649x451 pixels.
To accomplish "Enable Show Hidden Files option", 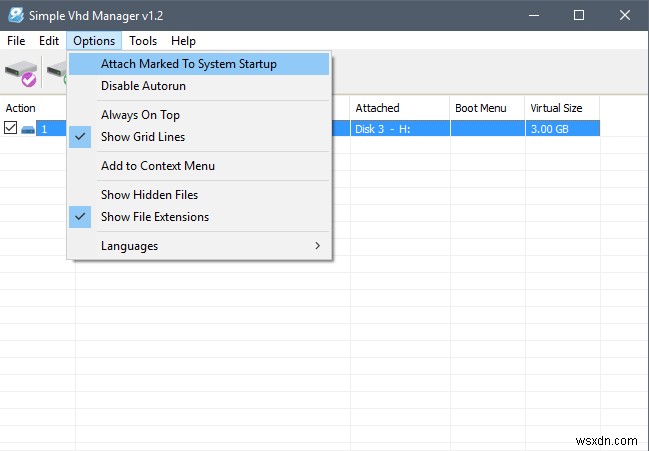I will pyautogui.click(x=149, y=195).
